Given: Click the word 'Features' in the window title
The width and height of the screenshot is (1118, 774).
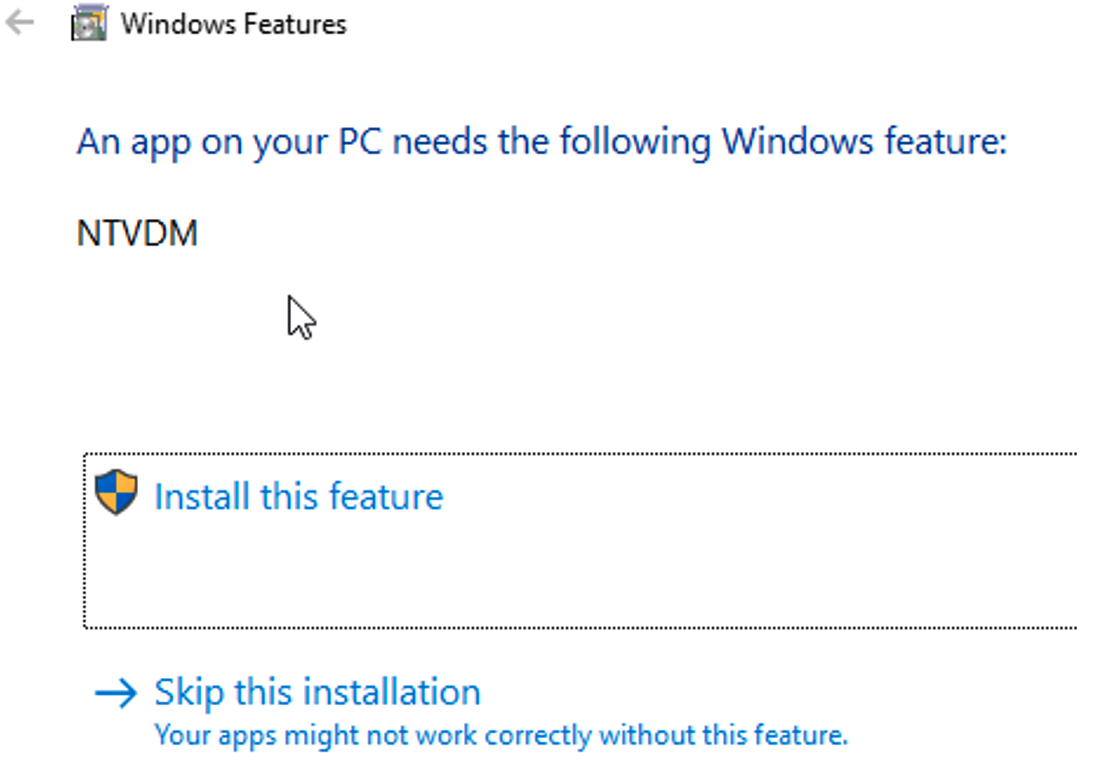Looking at the screenshot, I should coord(294,24).
